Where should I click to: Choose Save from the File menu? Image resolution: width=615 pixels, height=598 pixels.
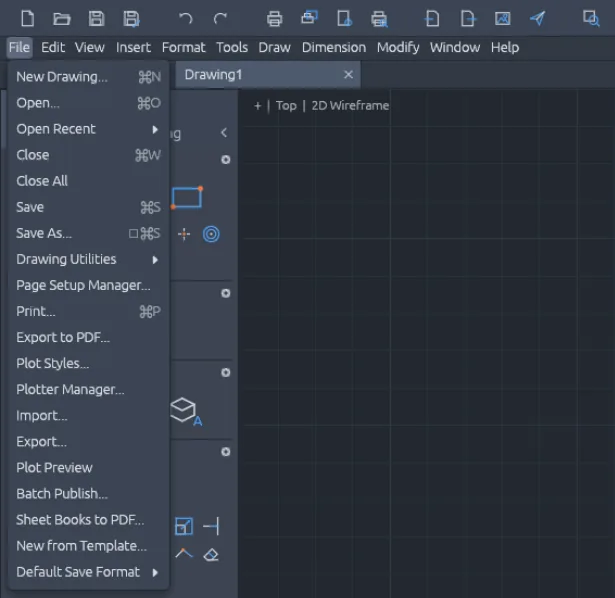tap(88, 207)
